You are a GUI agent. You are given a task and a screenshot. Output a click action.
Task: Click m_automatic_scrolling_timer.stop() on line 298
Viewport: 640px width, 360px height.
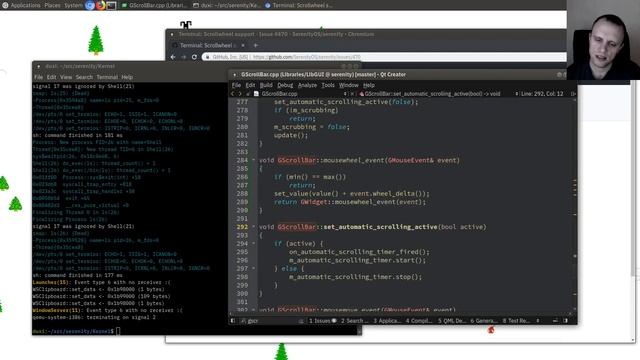(355, 277)
